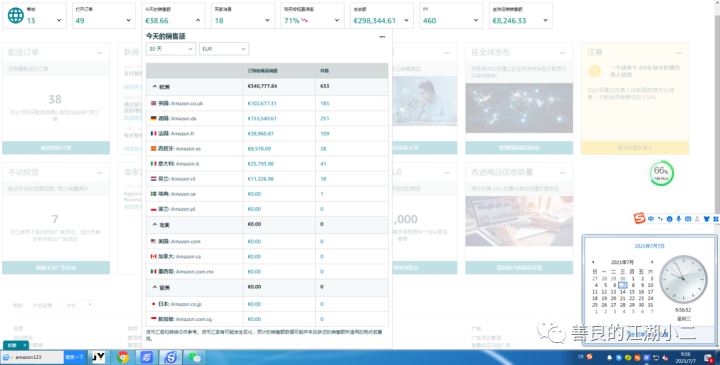Click the globe marketplace icon
The image size is (720, 365).
tap(15, 15)
